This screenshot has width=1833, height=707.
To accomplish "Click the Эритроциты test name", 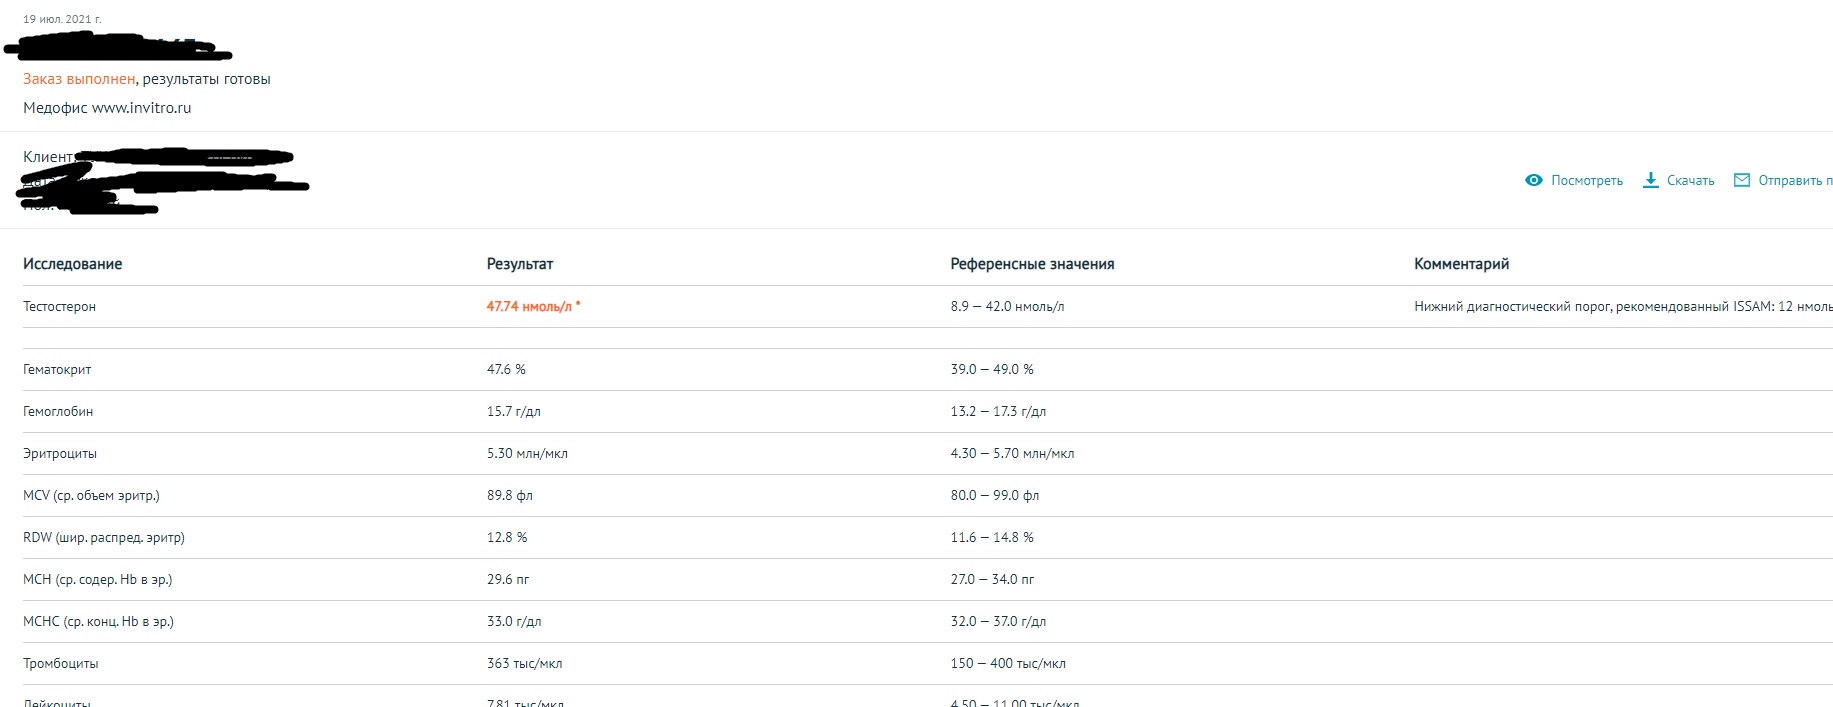I will point(60,454).
